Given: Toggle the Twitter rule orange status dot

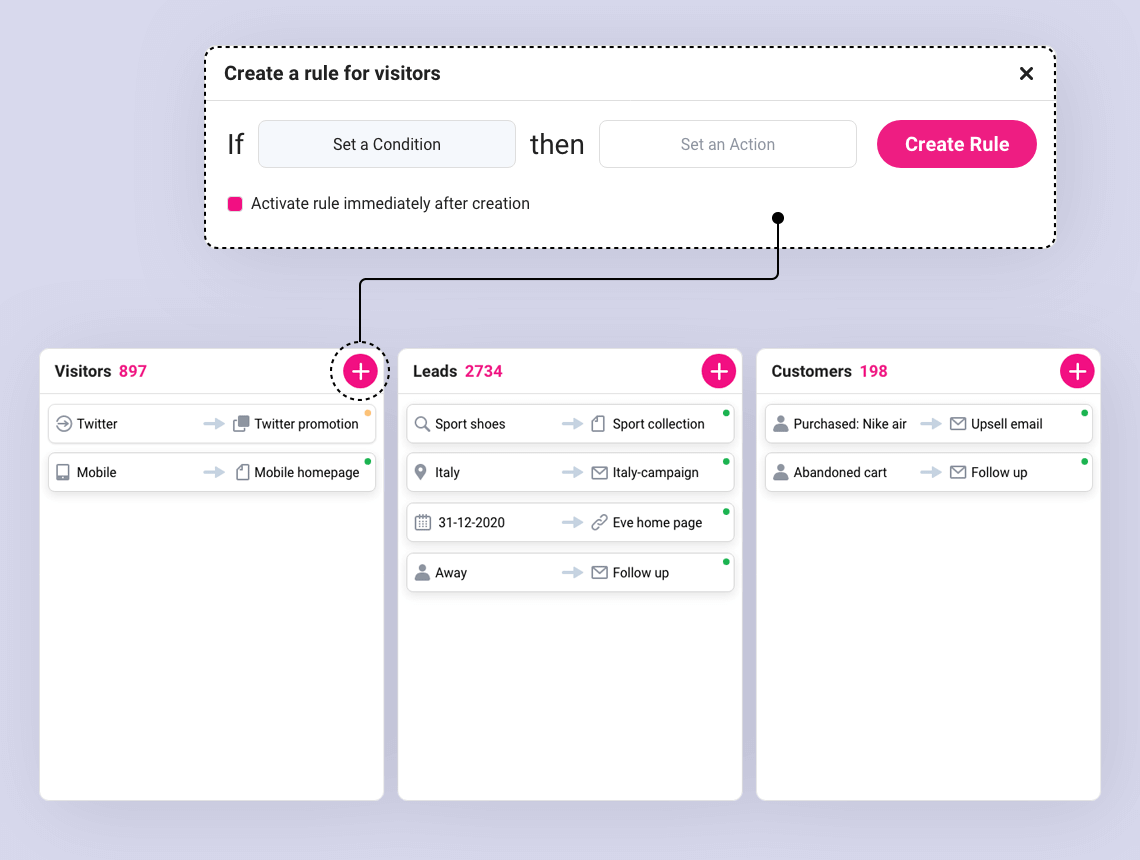Looking at the screenshot, I should pos(368,413).
